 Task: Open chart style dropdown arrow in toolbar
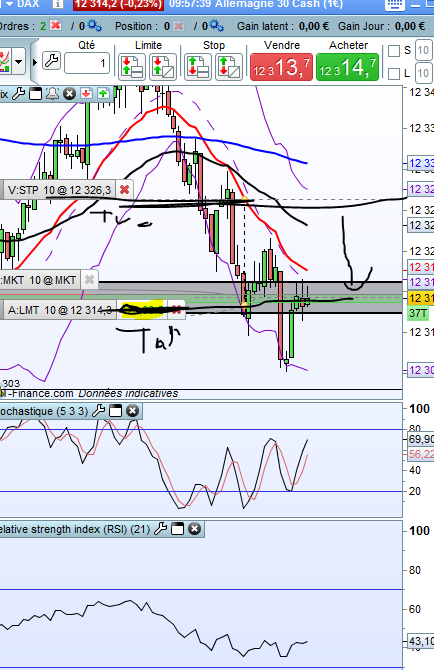pos(18,62)
